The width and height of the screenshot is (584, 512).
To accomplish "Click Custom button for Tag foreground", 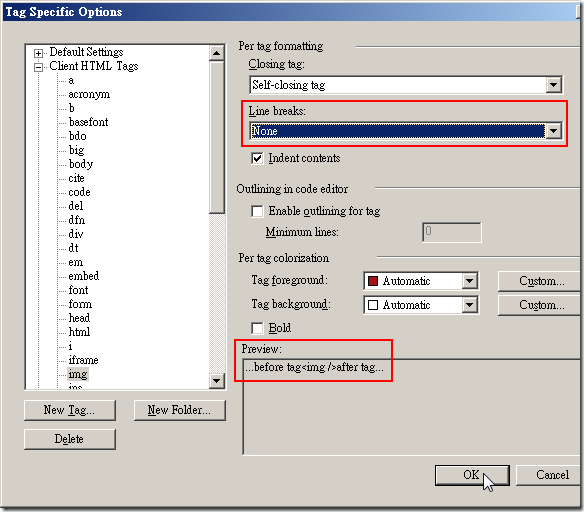I will click(x=540, y=281).
